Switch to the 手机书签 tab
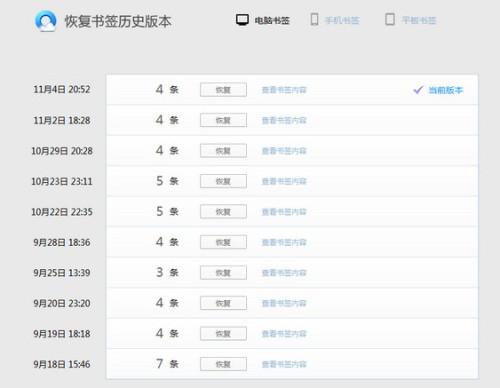This screenshot has width=500, height=388. [342, 21]
